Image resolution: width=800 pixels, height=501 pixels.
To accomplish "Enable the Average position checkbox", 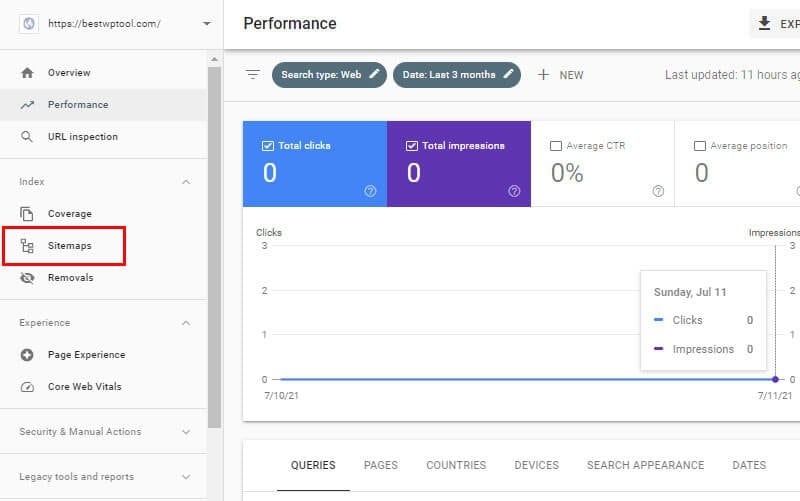I will tap(700, 146).
